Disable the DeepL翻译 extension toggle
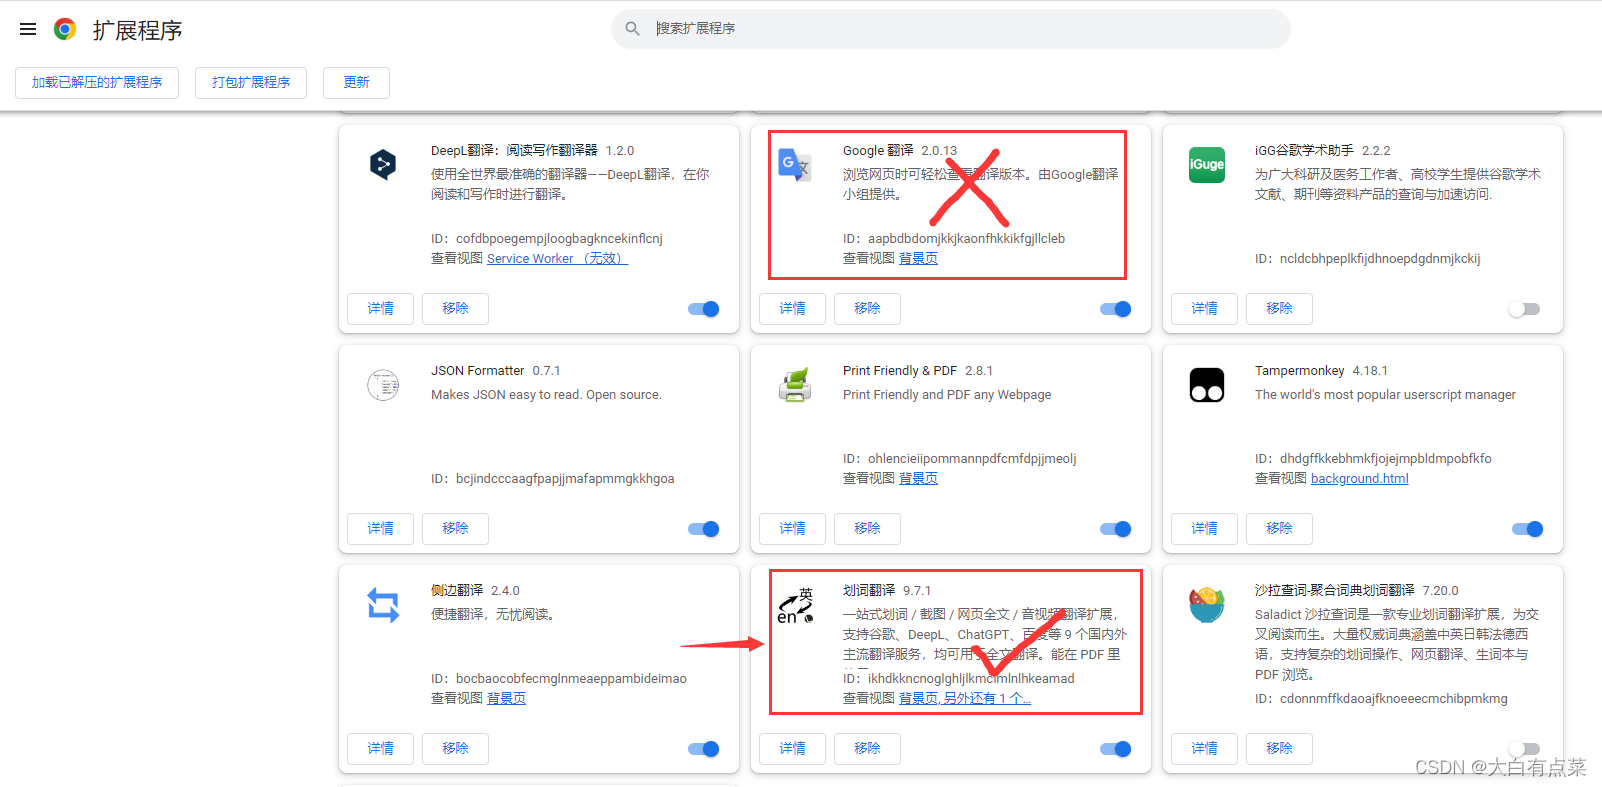 coord(704,309)
